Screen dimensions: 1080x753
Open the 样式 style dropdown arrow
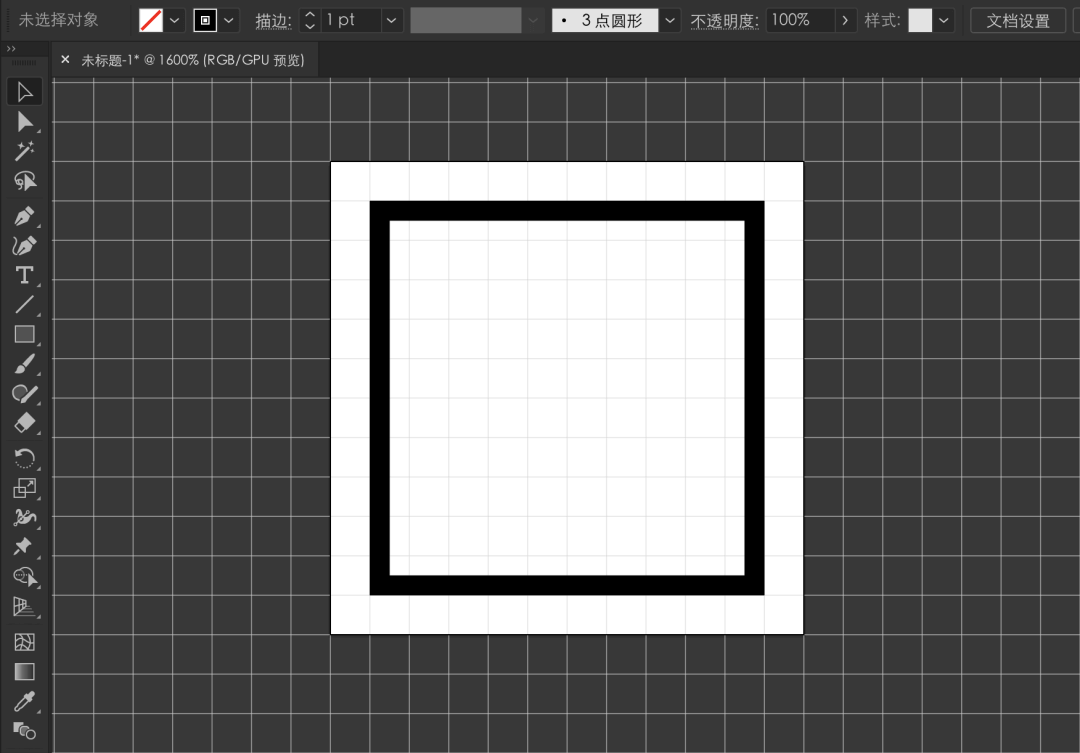[944, 21]
